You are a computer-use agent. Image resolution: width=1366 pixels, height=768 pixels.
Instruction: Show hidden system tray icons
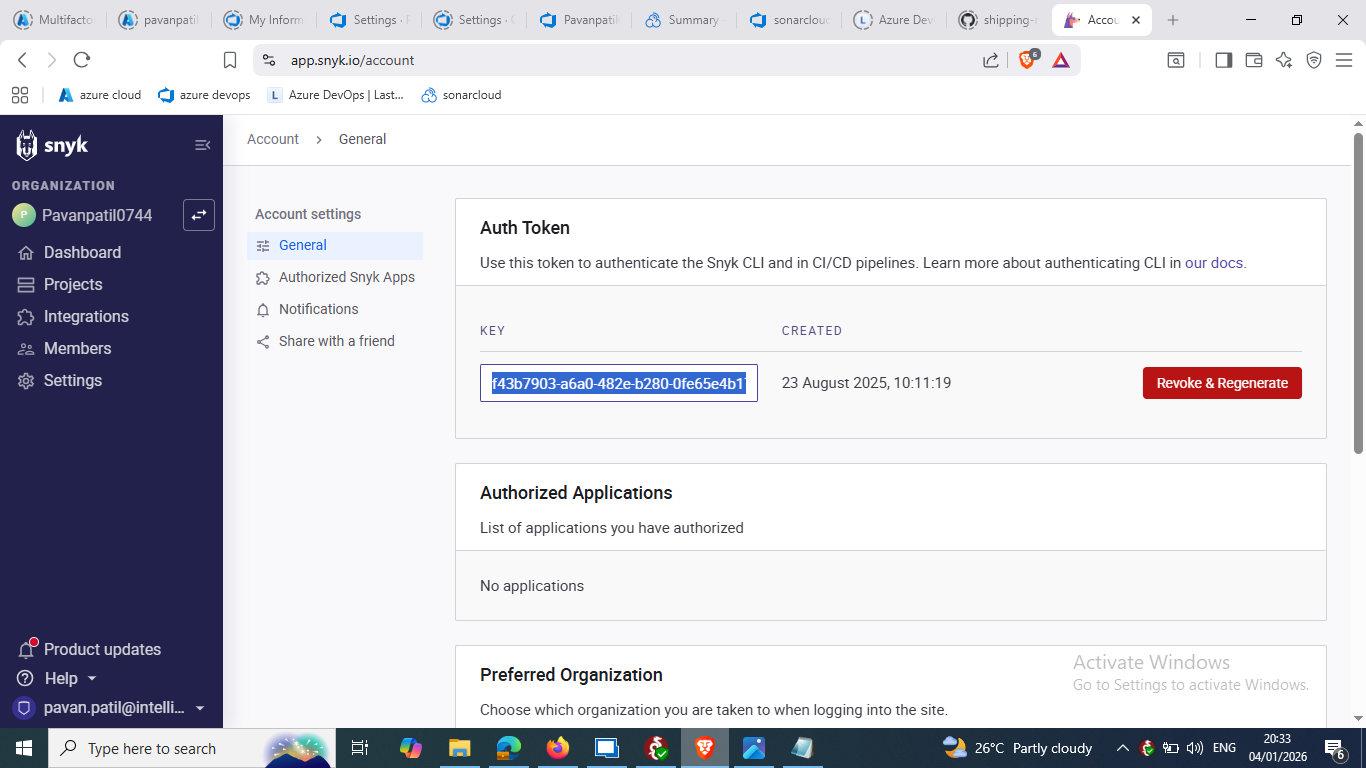click(x=1122, y=748)
